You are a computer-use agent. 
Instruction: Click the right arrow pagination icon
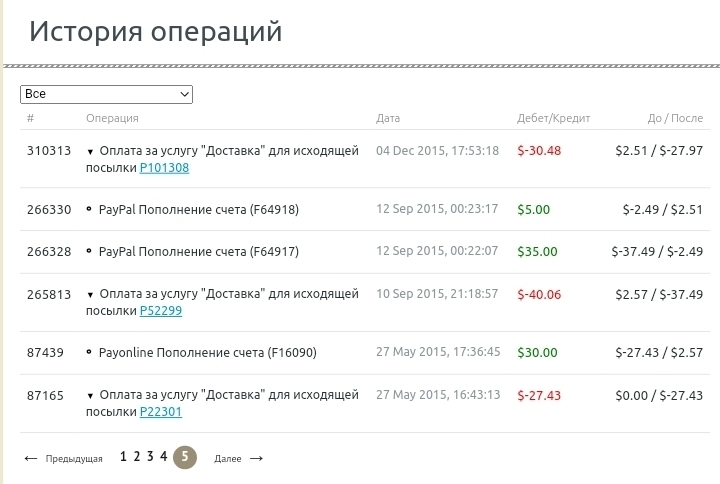(x=256, y=459)
